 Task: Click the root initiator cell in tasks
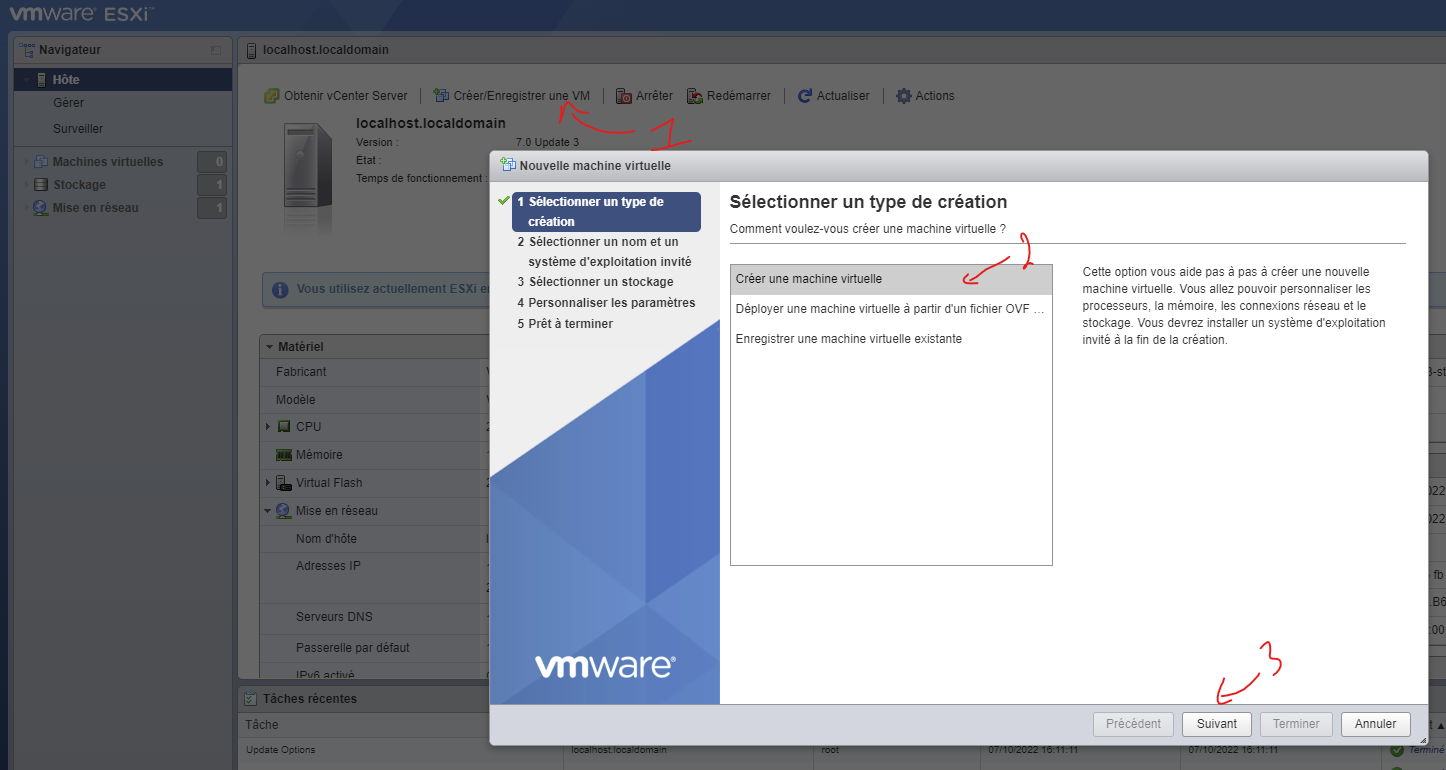pos(830,750)
